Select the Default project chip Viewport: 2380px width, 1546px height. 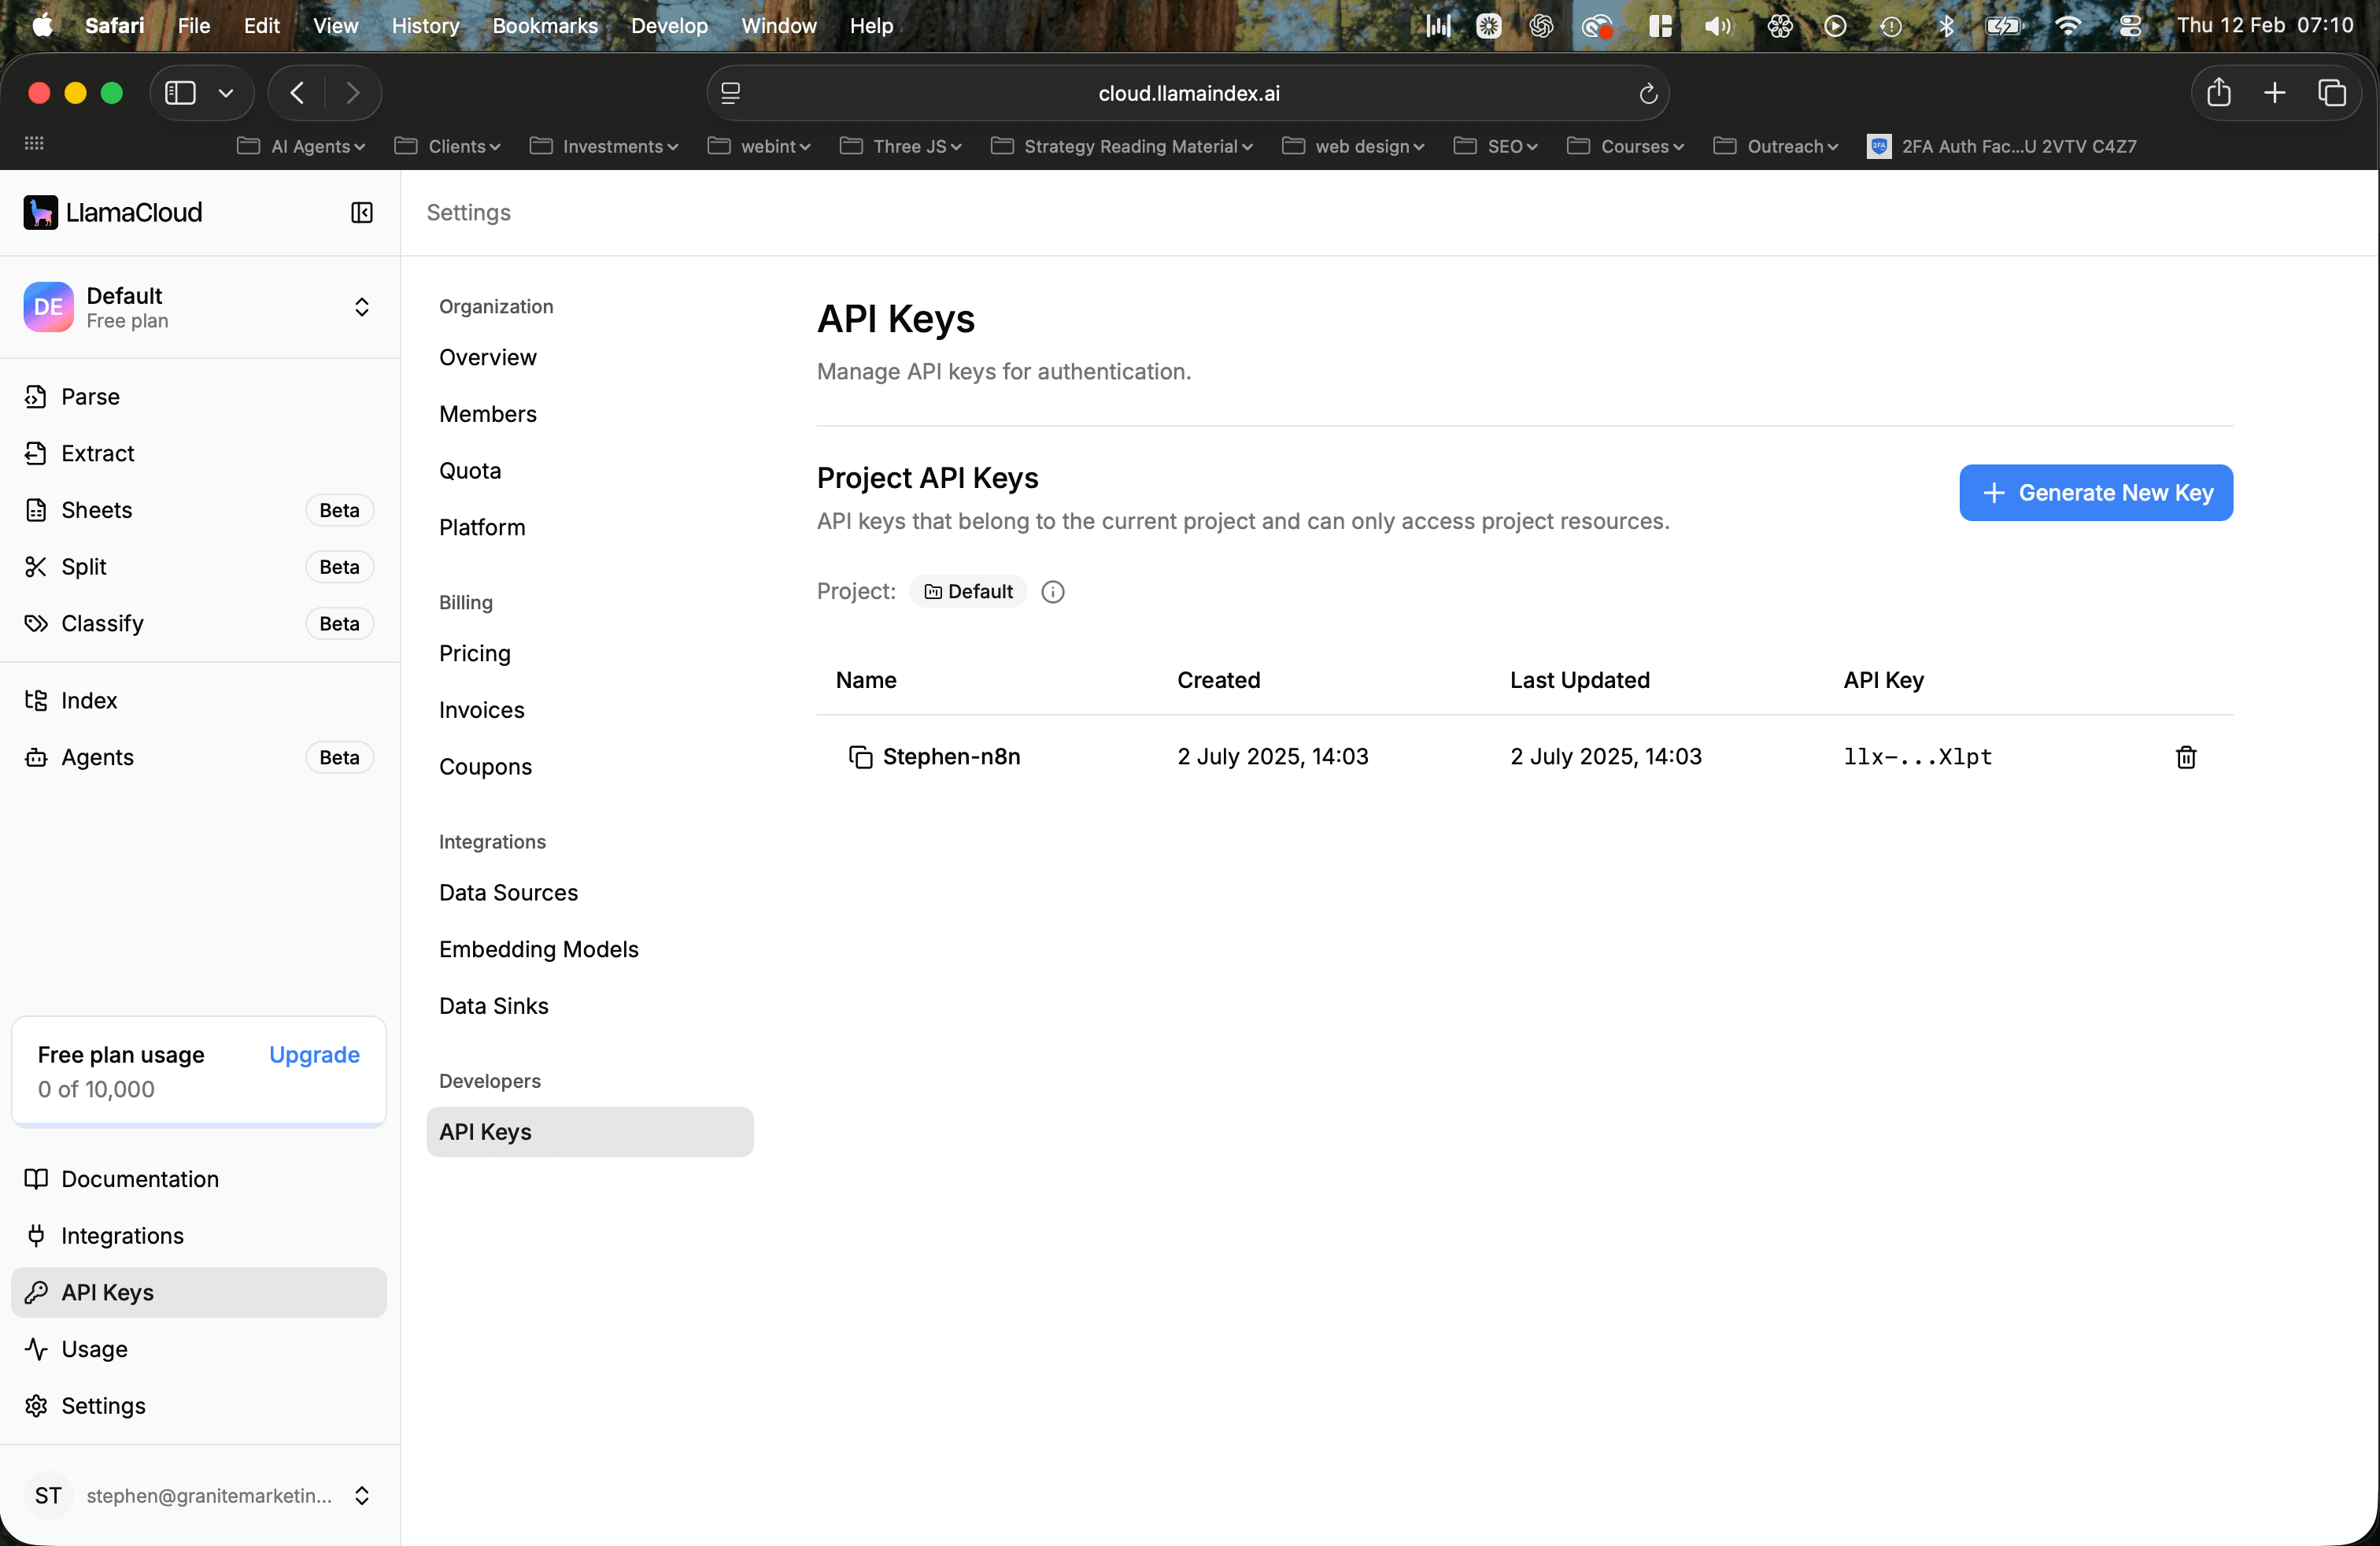tap(967, 591)
